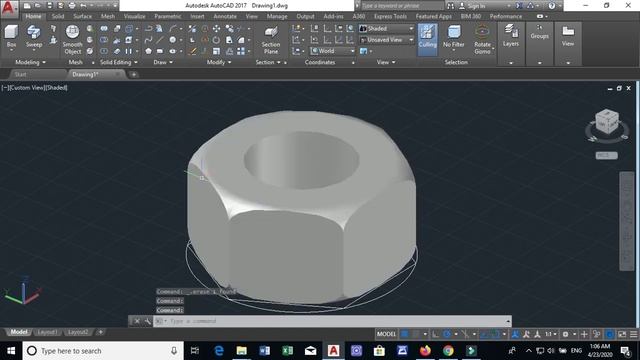Select the Box solid tool
This screenshot has height=360, width=640.
[11, 37]
